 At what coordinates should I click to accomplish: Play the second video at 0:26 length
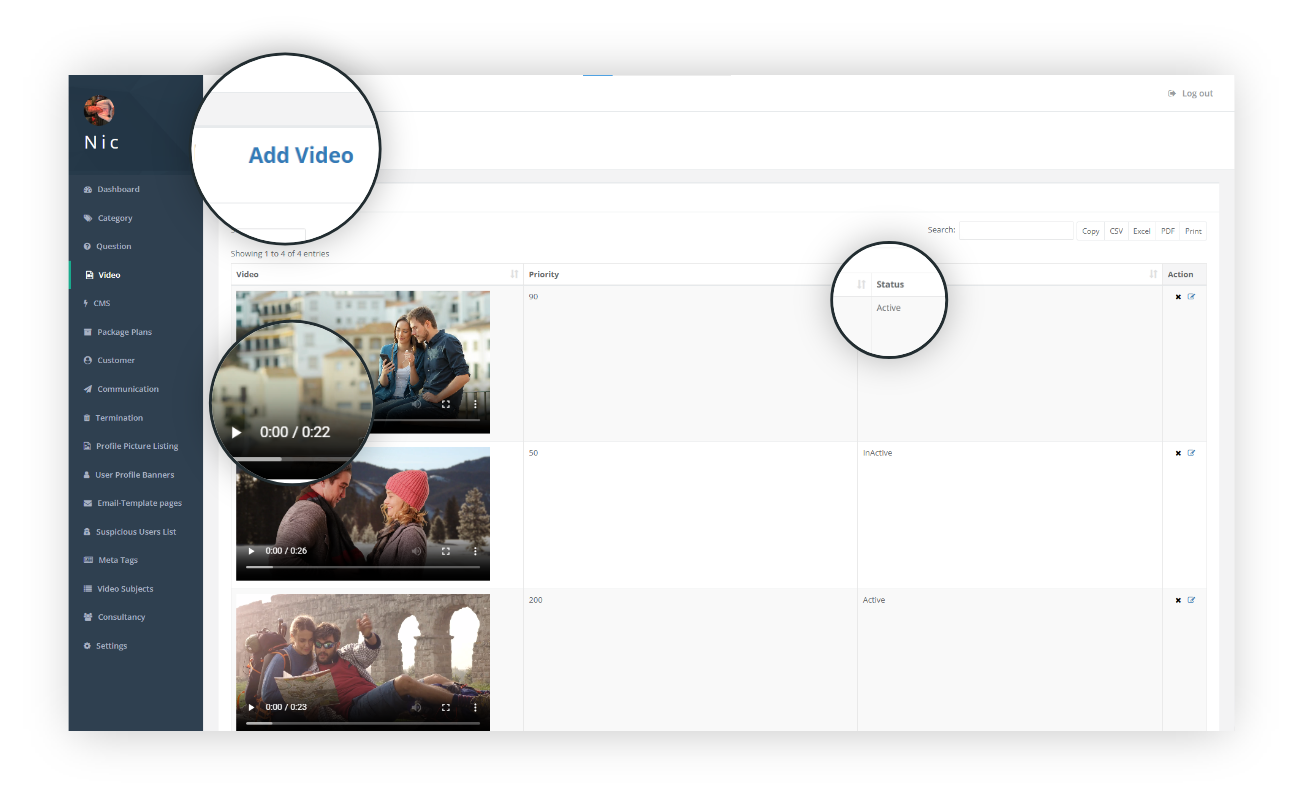(x=251, y=551)
